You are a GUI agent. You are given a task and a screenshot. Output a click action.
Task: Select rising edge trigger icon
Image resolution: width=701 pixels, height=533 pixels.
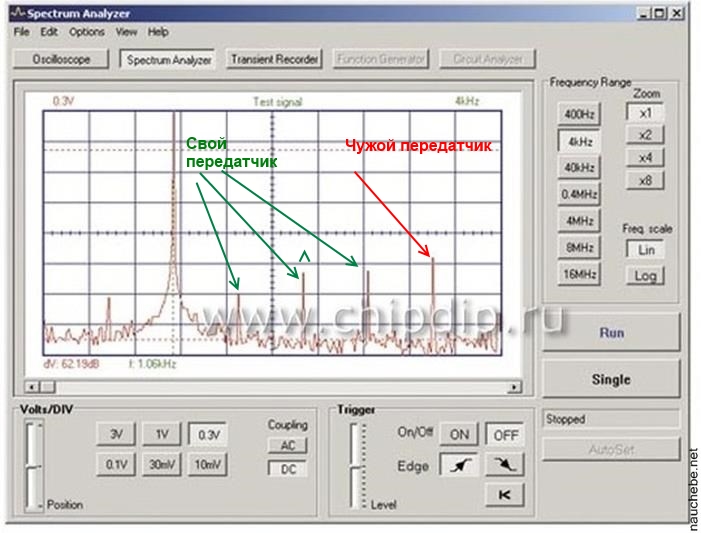459,465
